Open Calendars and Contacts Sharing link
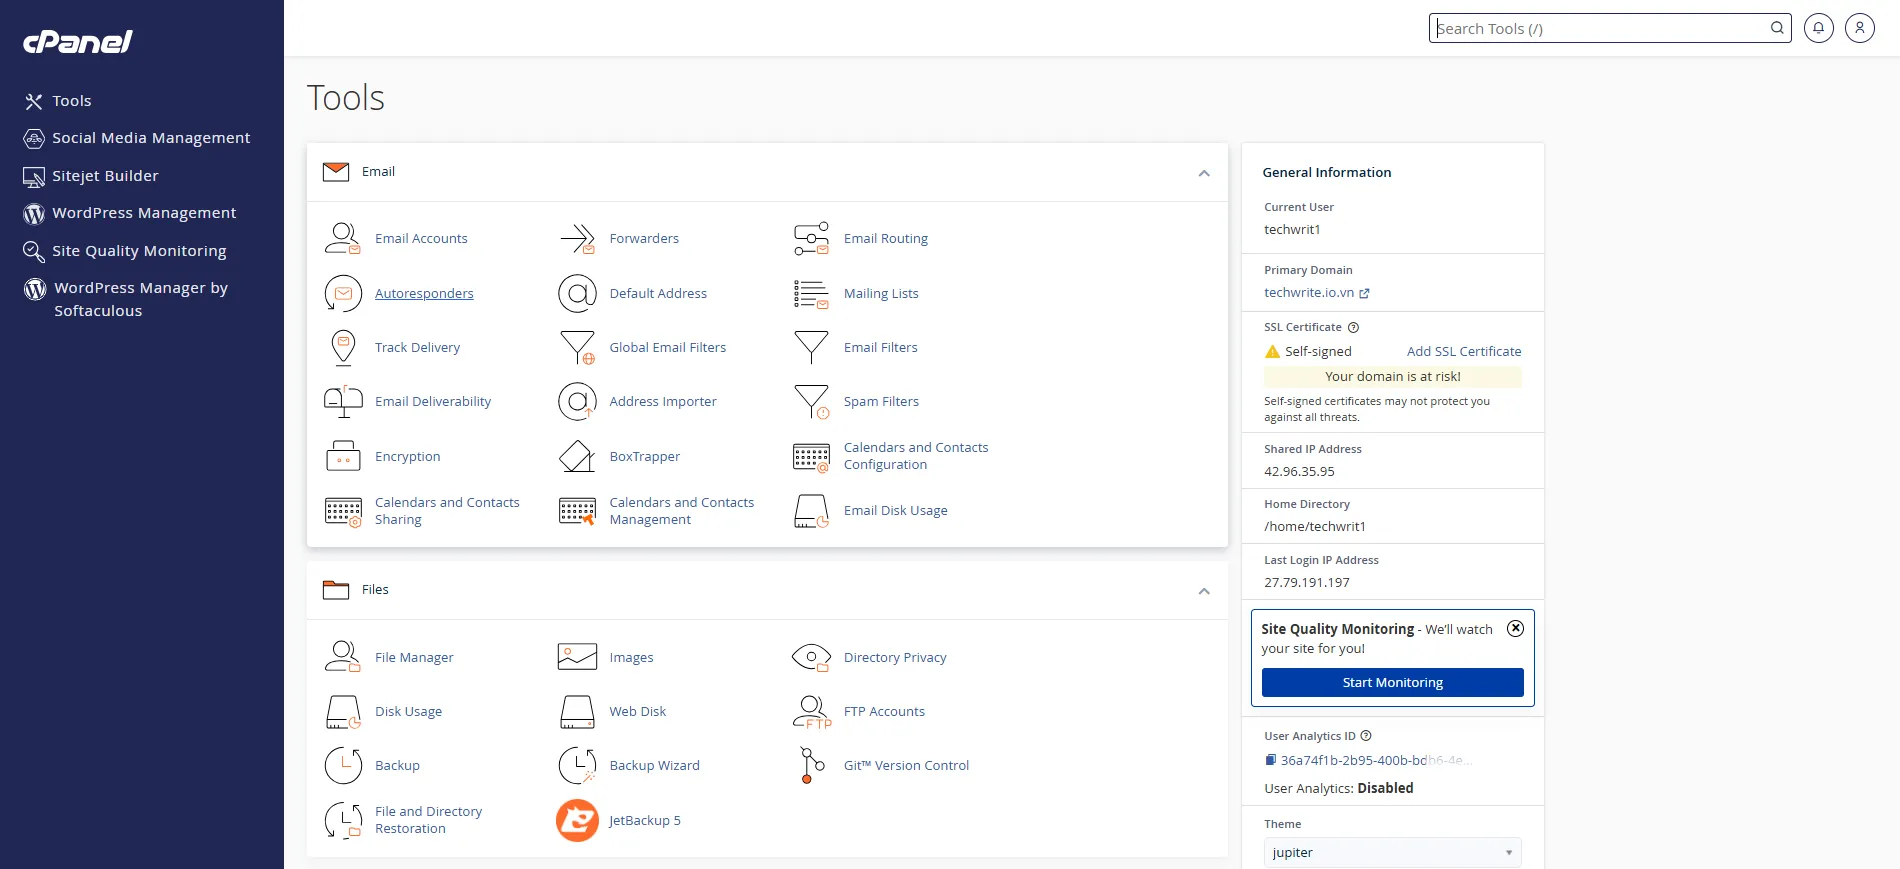 (x=447, y=510)
